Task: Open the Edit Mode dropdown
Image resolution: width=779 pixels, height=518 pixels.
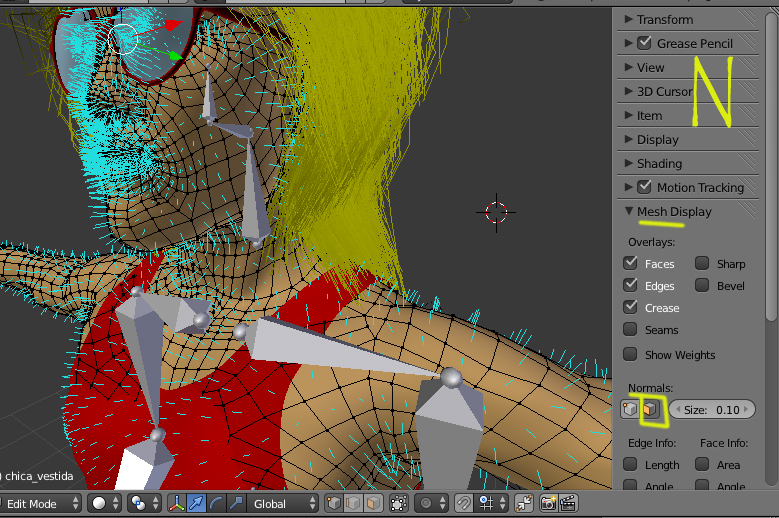Action: [40, 504]
